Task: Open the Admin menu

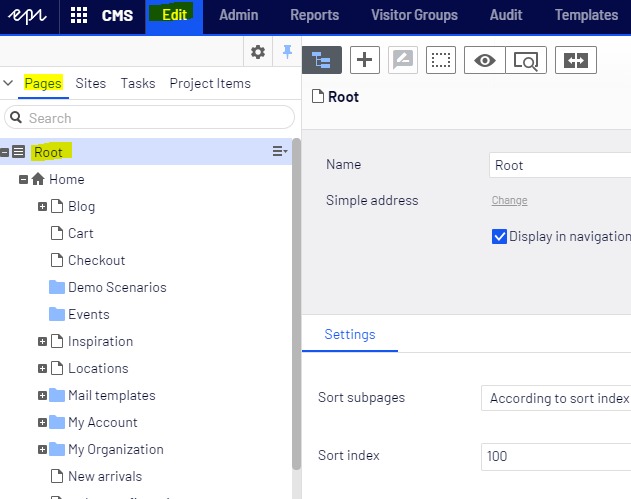Action: pyautogui.click(x=238, y=16)
